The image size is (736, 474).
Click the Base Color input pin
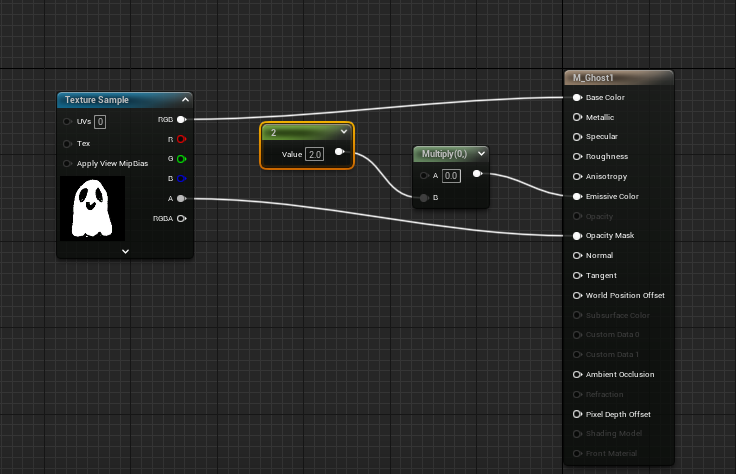click(x=578, y=98)
